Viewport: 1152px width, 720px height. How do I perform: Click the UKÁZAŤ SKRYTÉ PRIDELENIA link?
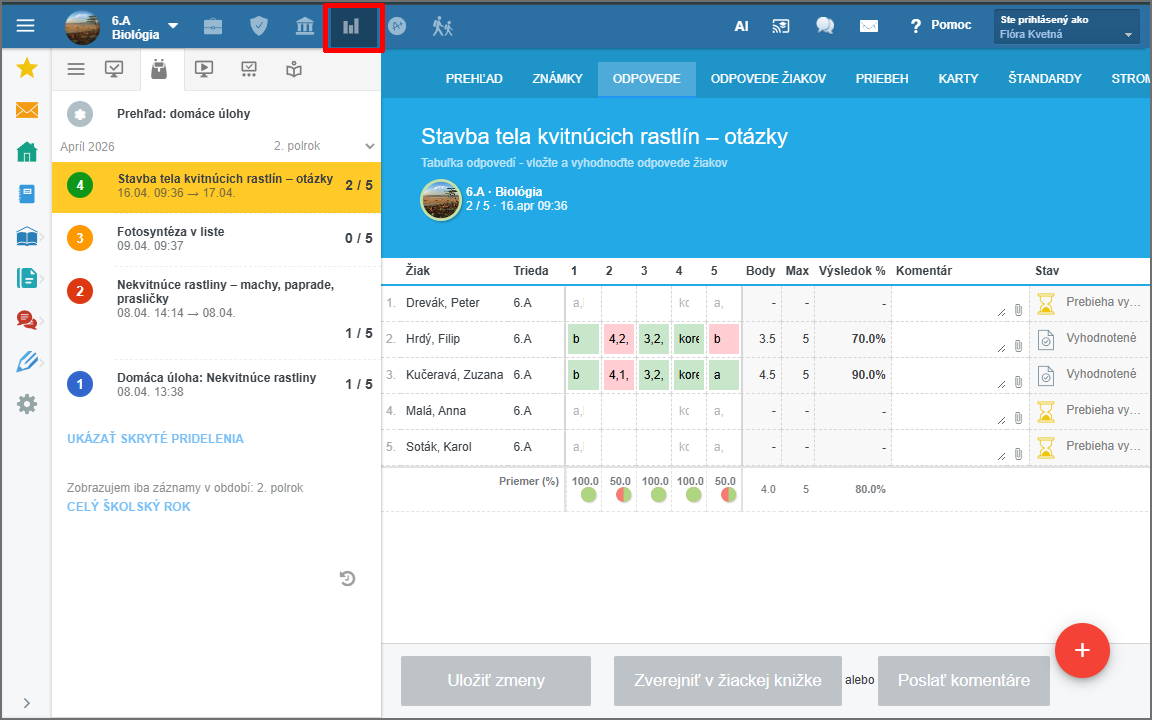click(155, 439)
